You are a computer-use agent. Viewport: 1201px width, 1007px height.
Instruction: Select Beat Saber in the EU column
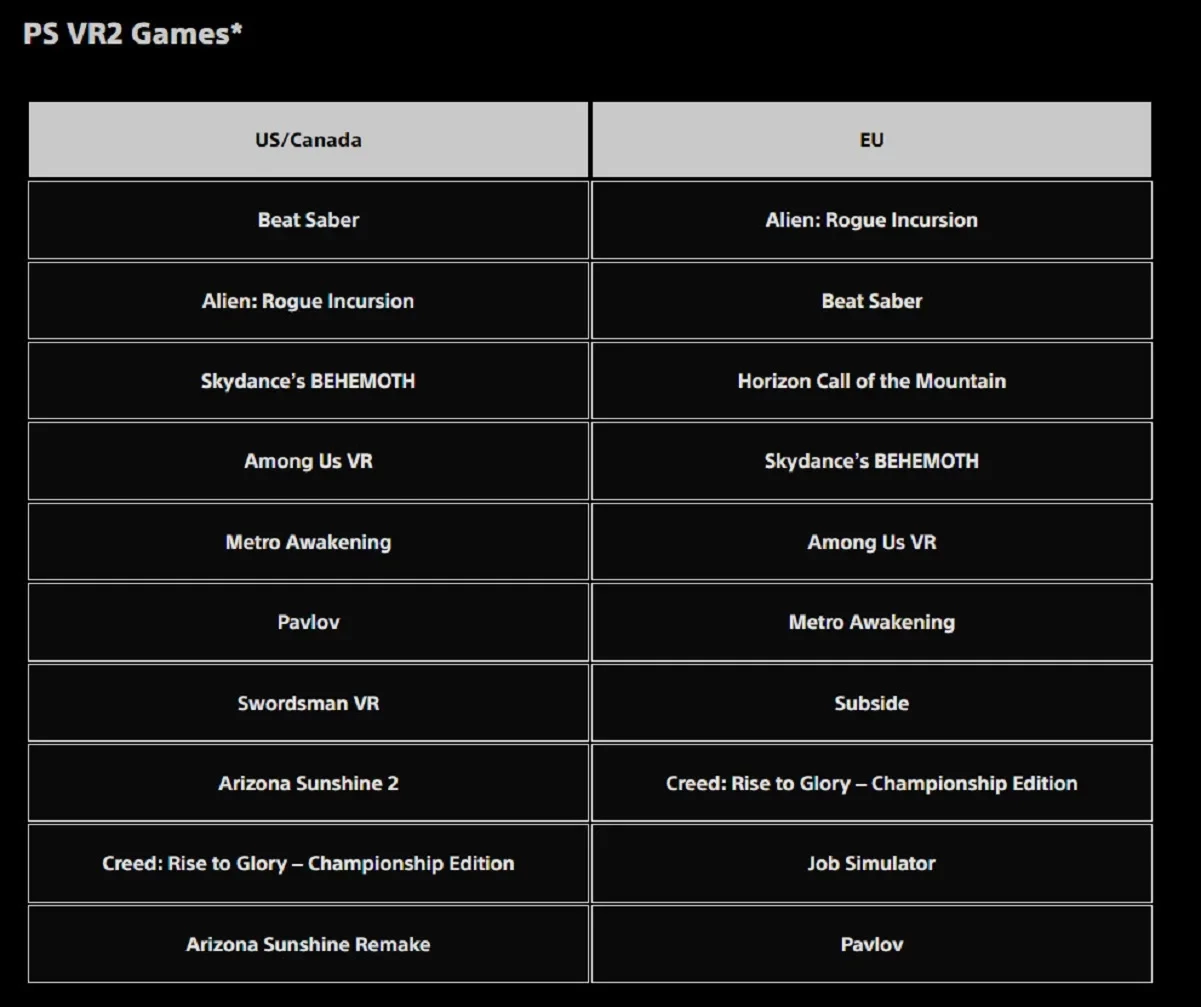(871, 301)
